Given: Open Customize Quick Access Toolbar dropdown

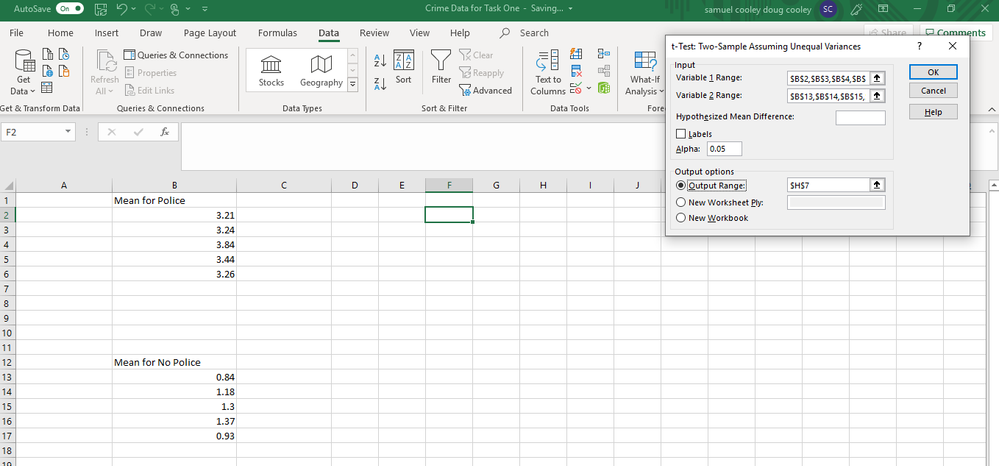Looking at the screenshot, I should pos(205,9).
